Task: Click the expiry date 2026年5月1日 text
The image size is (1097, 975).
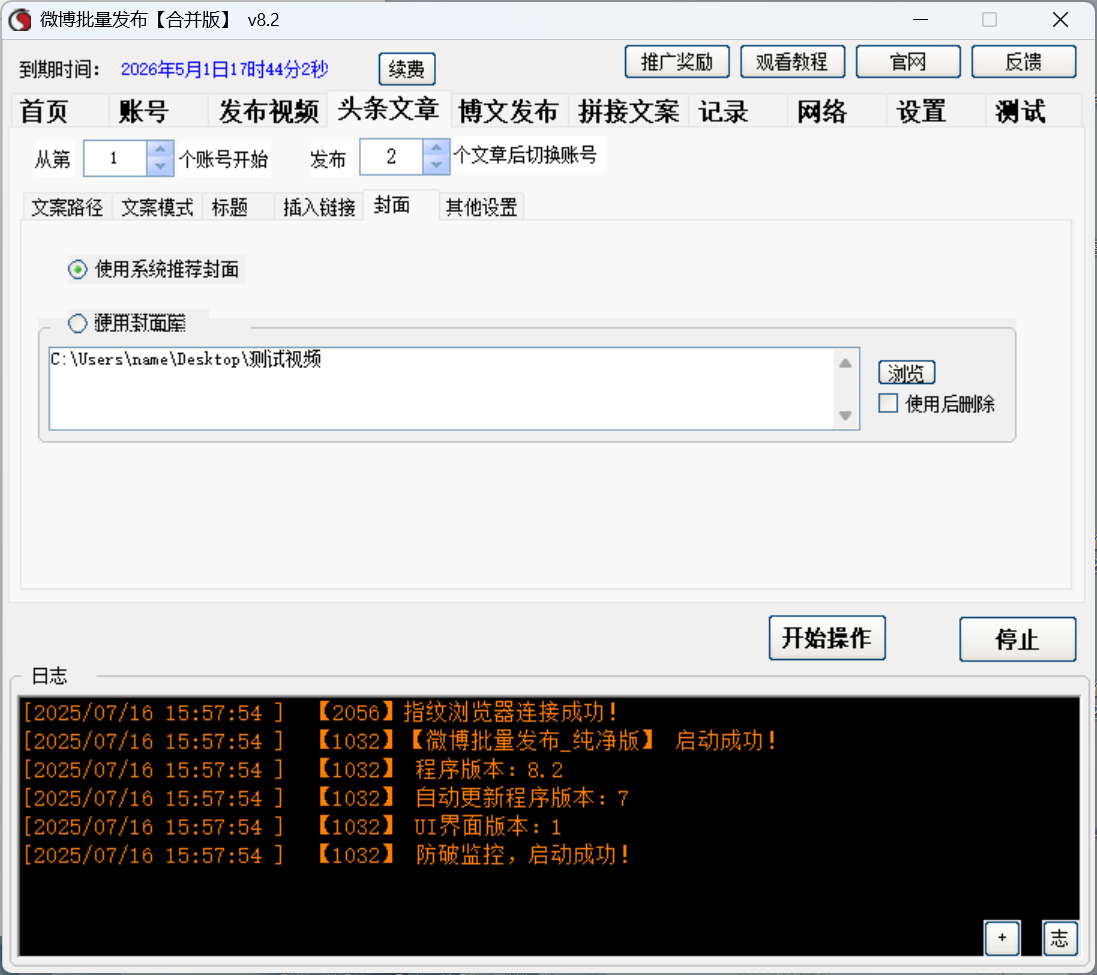Action: 224,69
